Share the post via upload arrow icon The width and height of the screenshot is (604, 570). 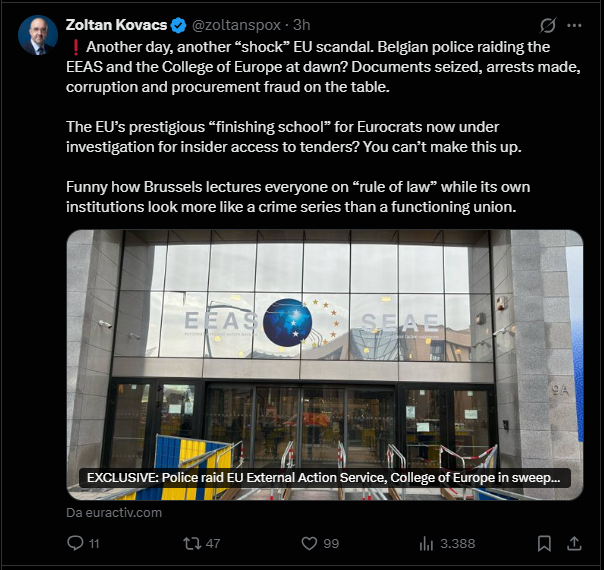click(x=574, y=543)
